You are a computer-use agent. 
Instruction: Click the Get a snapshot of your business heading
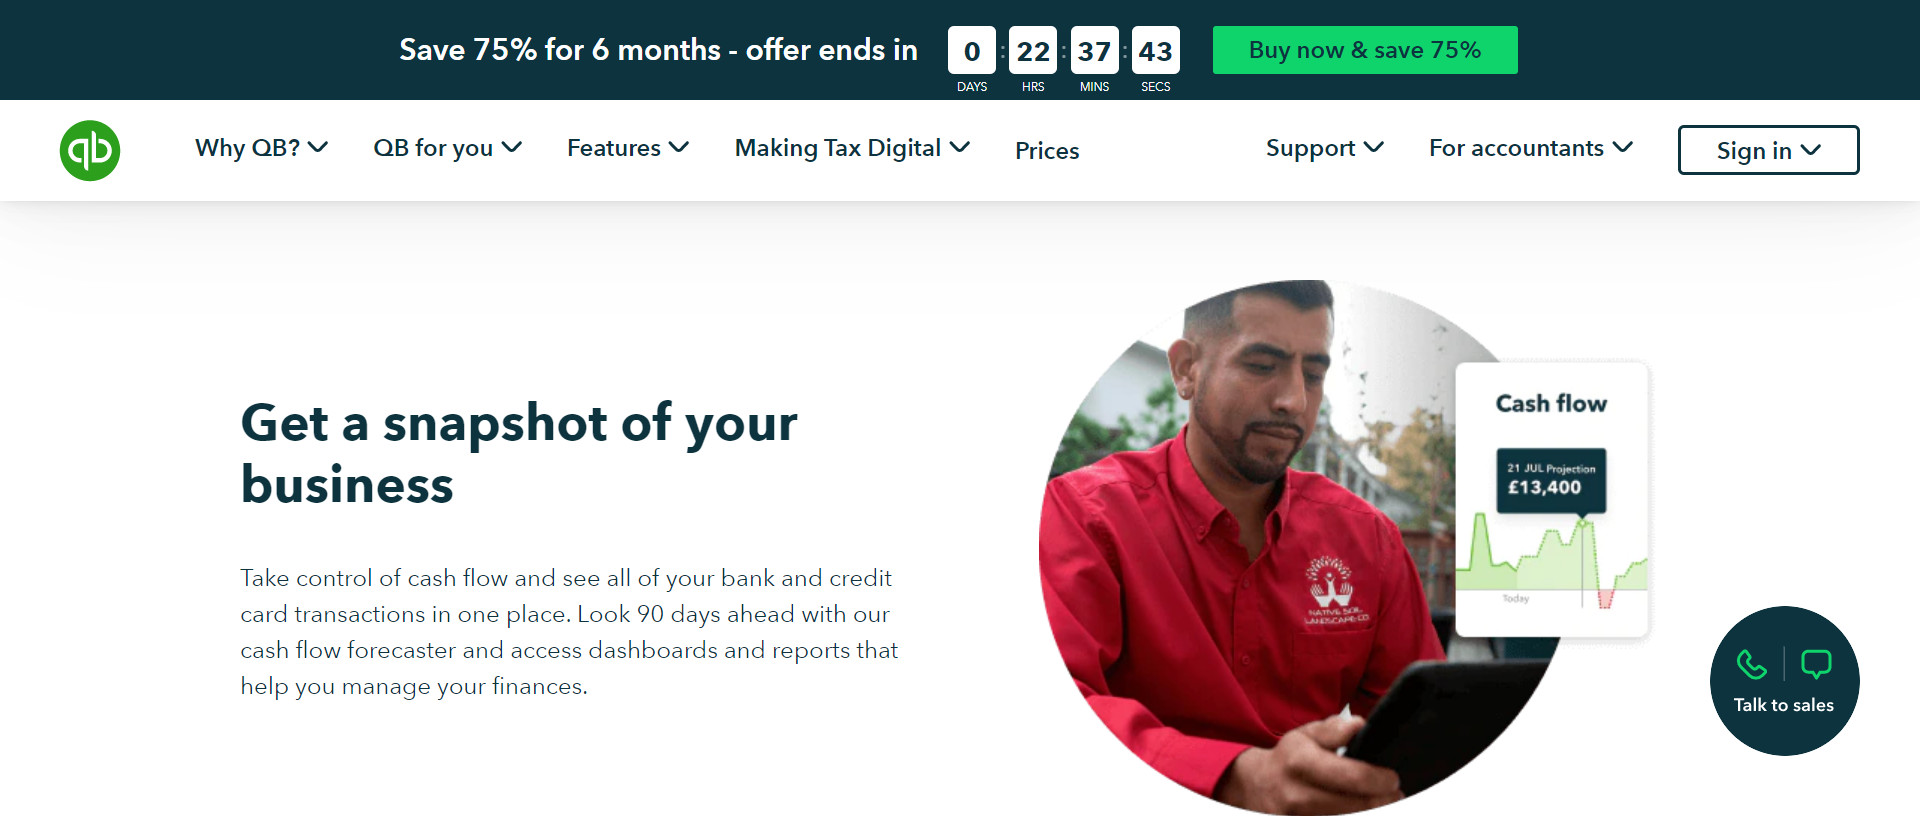[x=519, y=453]
